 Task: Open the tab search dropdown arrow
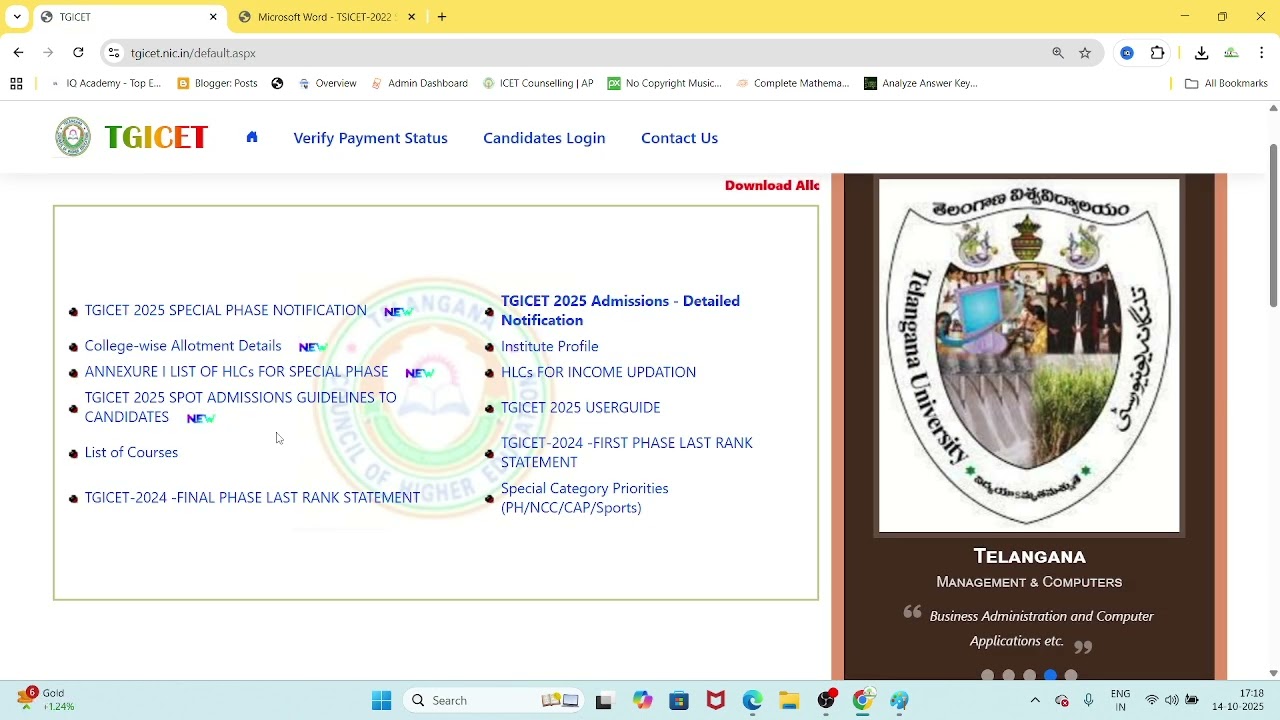(x=17, y=16)
